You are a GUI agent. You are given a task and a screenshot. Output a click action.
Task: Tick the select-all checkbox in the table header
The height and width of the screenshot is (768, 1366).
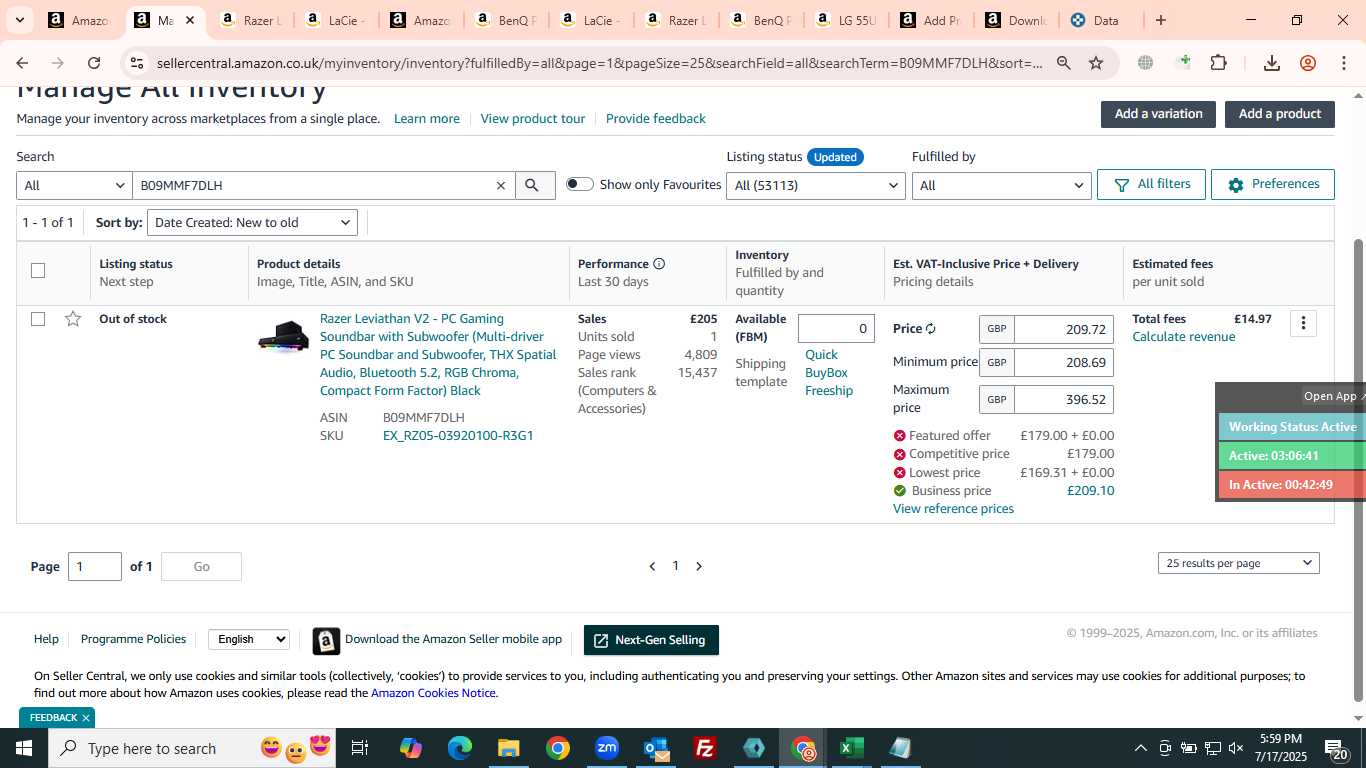38,270
